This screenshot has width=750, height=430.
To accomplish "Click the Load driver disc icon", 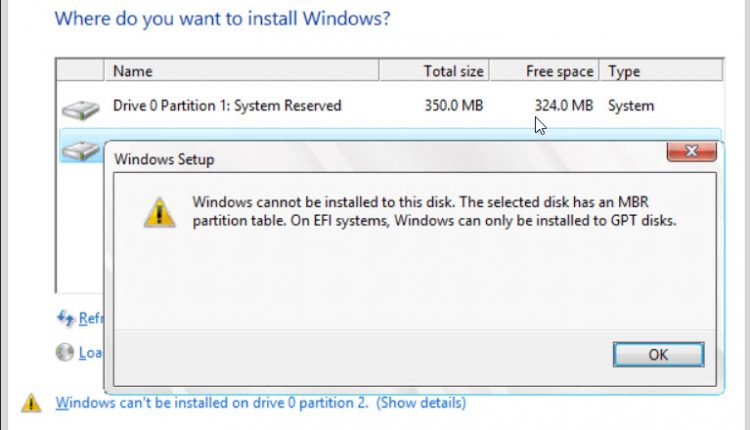I will pos(65,353).
